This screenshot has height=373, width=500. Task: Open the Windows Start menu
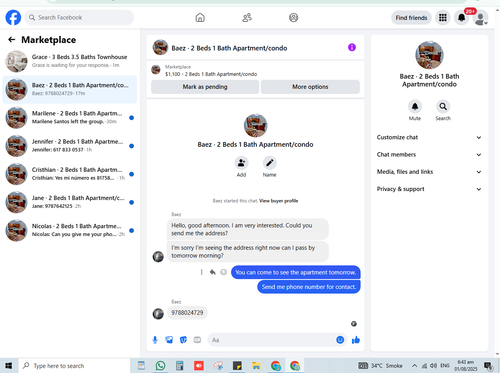click(8, 366)
